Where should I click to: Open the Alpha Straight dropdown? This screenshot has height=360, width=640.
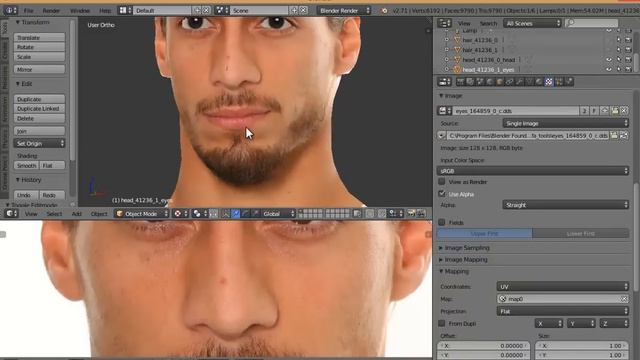565,205
